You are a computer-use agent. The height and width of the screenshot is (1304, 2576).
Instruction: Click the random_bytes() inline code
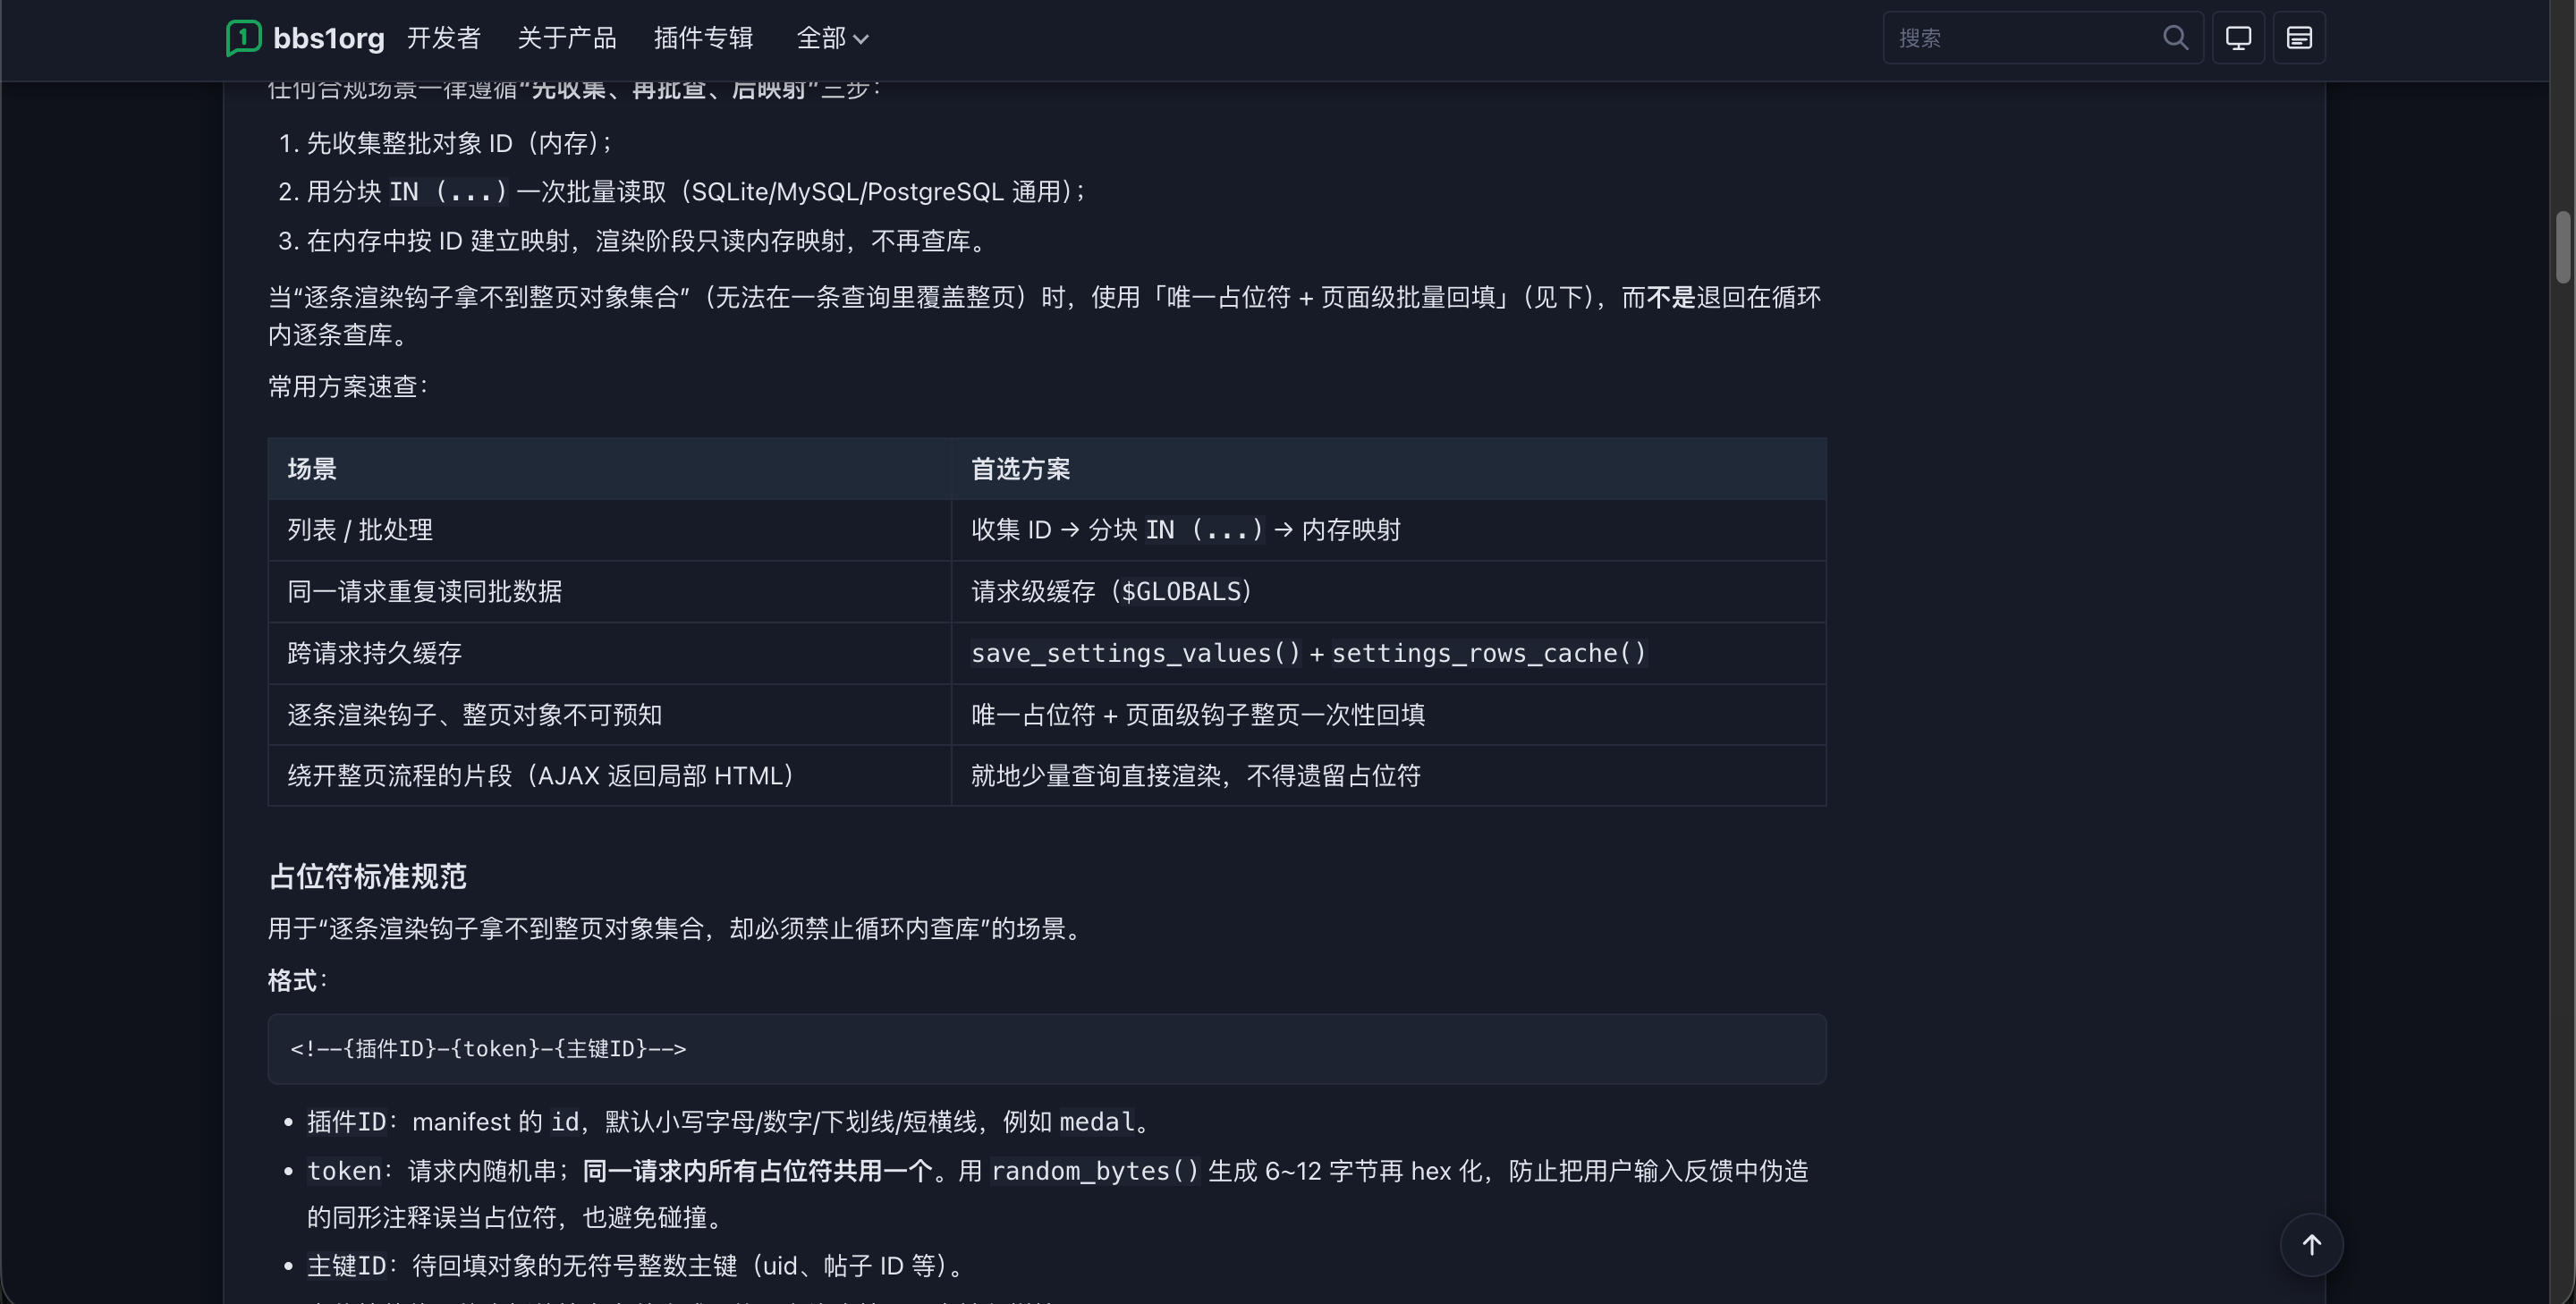pyautogui.click(x=1095, y=1171)
